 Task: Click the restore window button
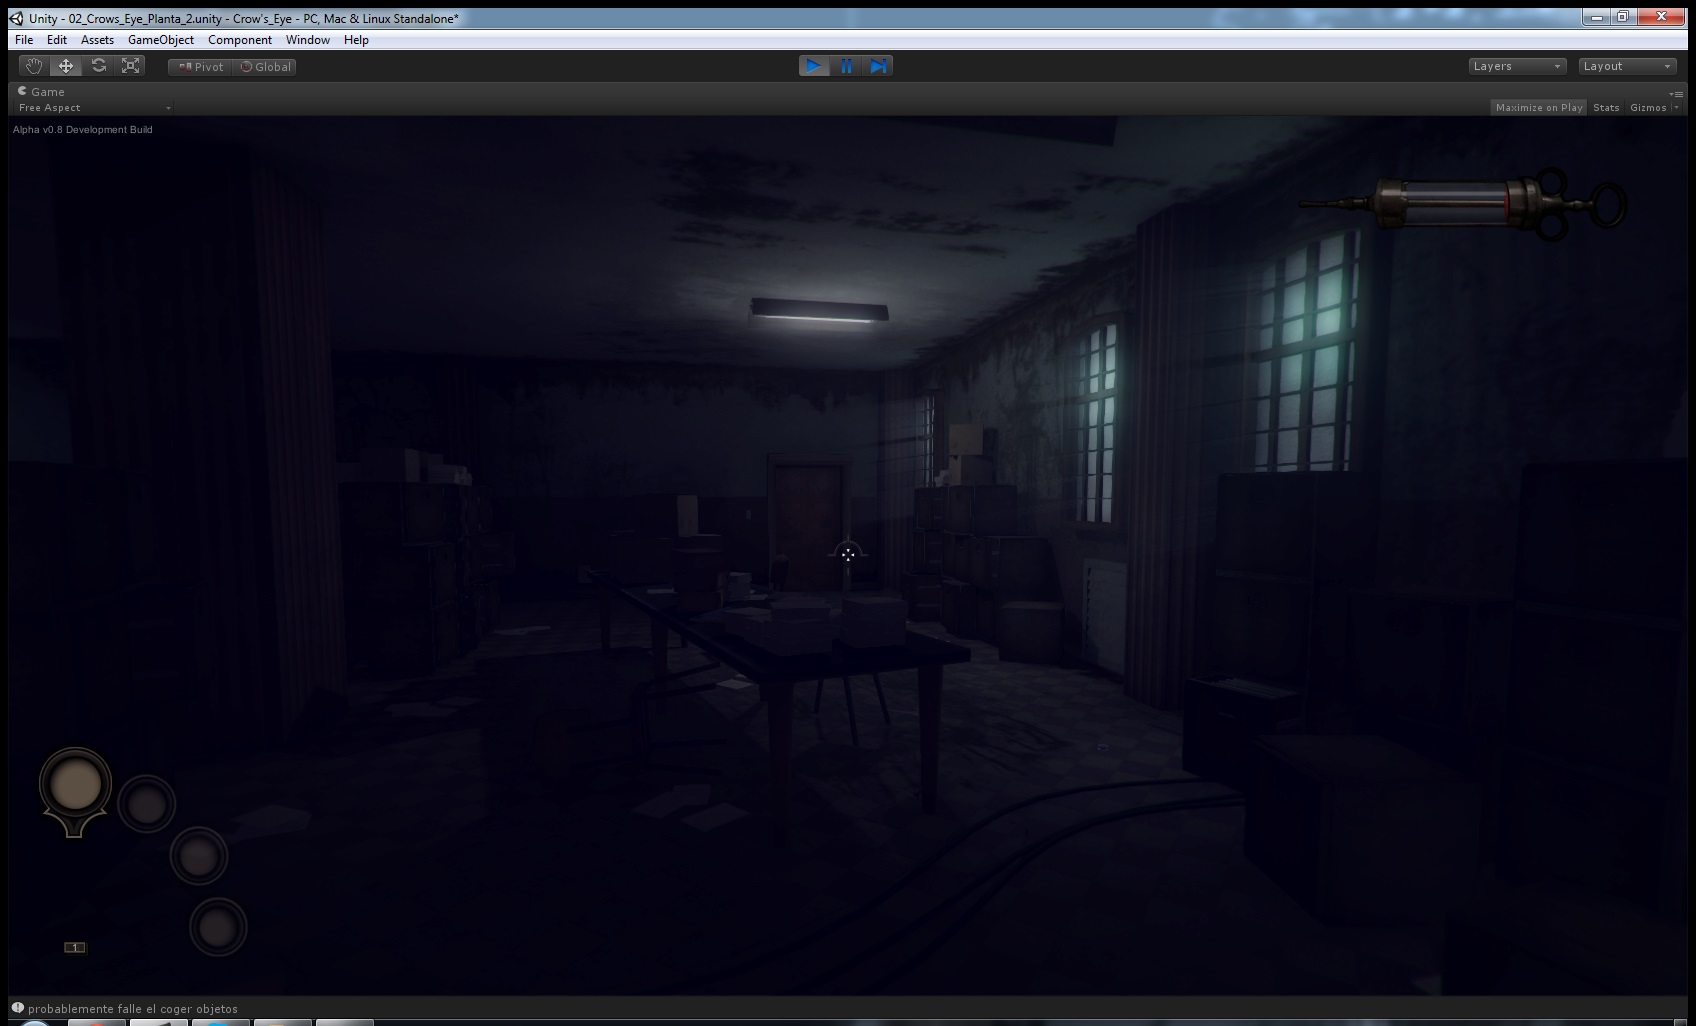point(1623,17)
